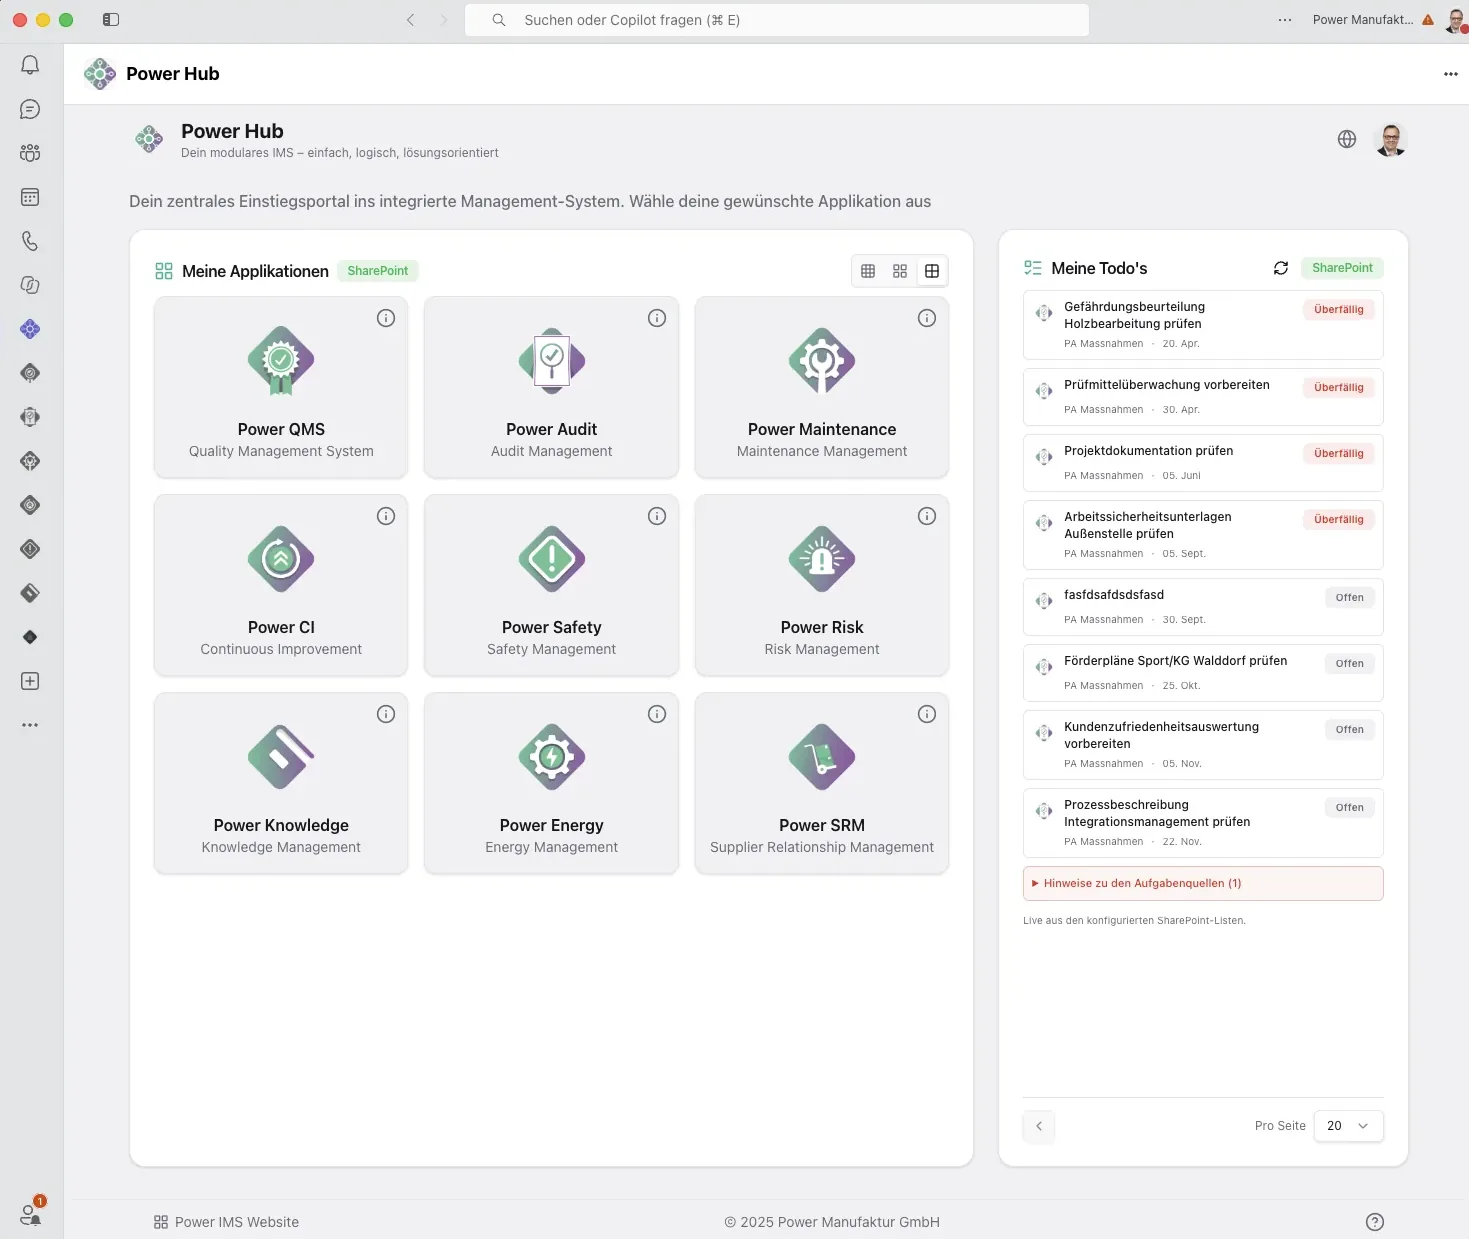The image size is (1469, 1239).
Task: Click the Teams search or Copilot field
Action: click(x=777, y=20)
